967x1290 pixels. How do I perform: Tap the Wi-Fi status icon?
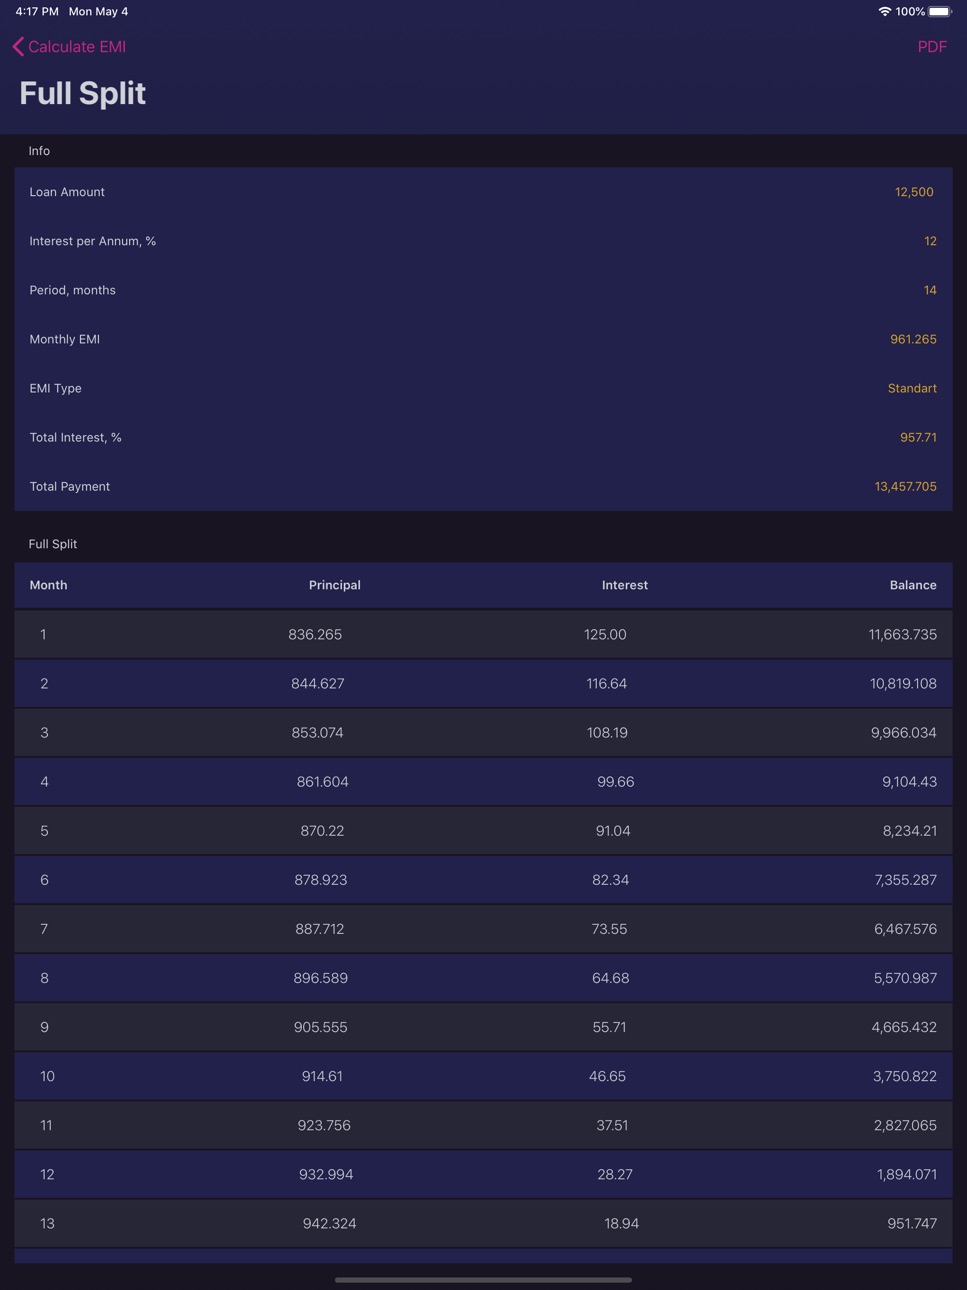coord(884,12)
